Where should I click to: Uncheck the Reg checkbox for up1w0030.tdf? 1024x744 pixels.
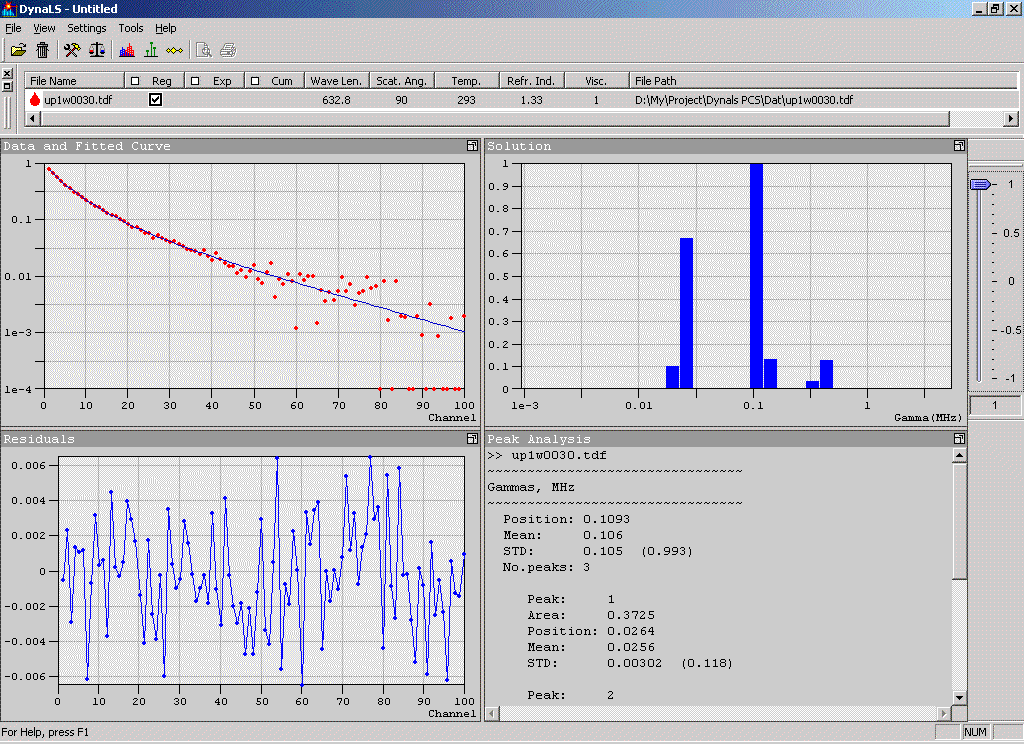coord(155,100)
